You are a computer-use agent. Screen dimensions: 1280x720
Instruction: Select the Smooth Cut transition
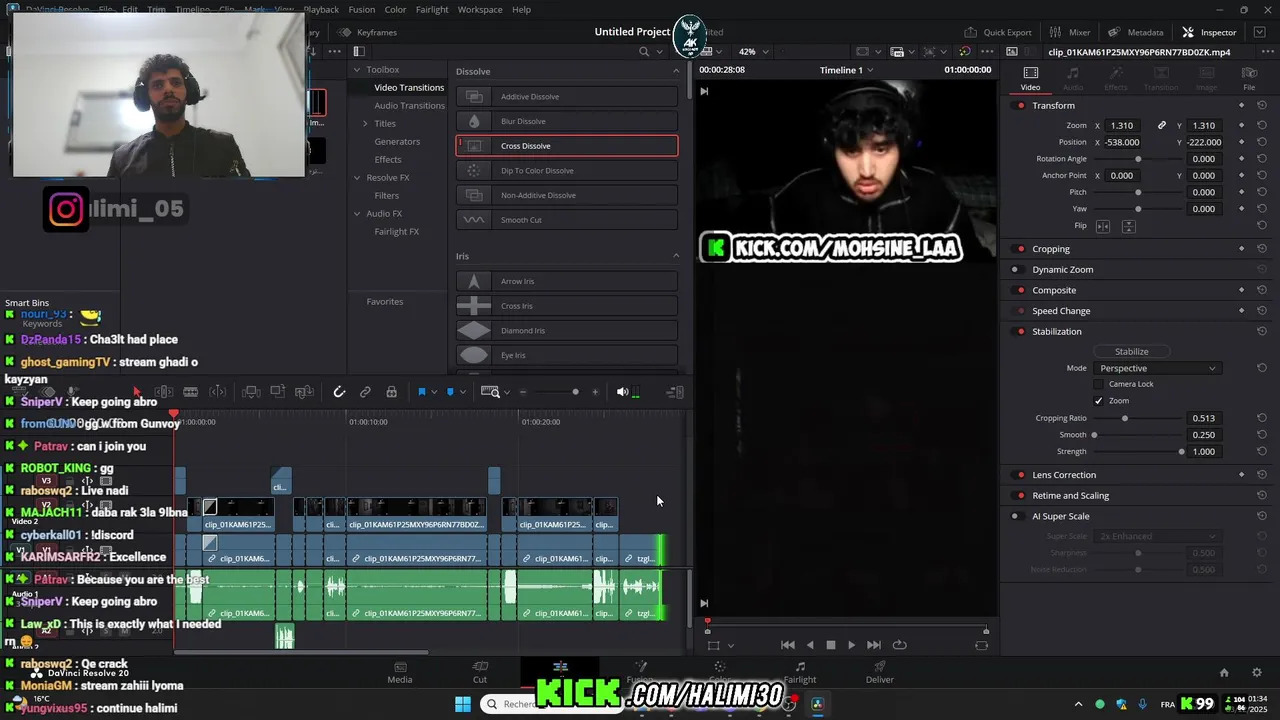(567, 220)
